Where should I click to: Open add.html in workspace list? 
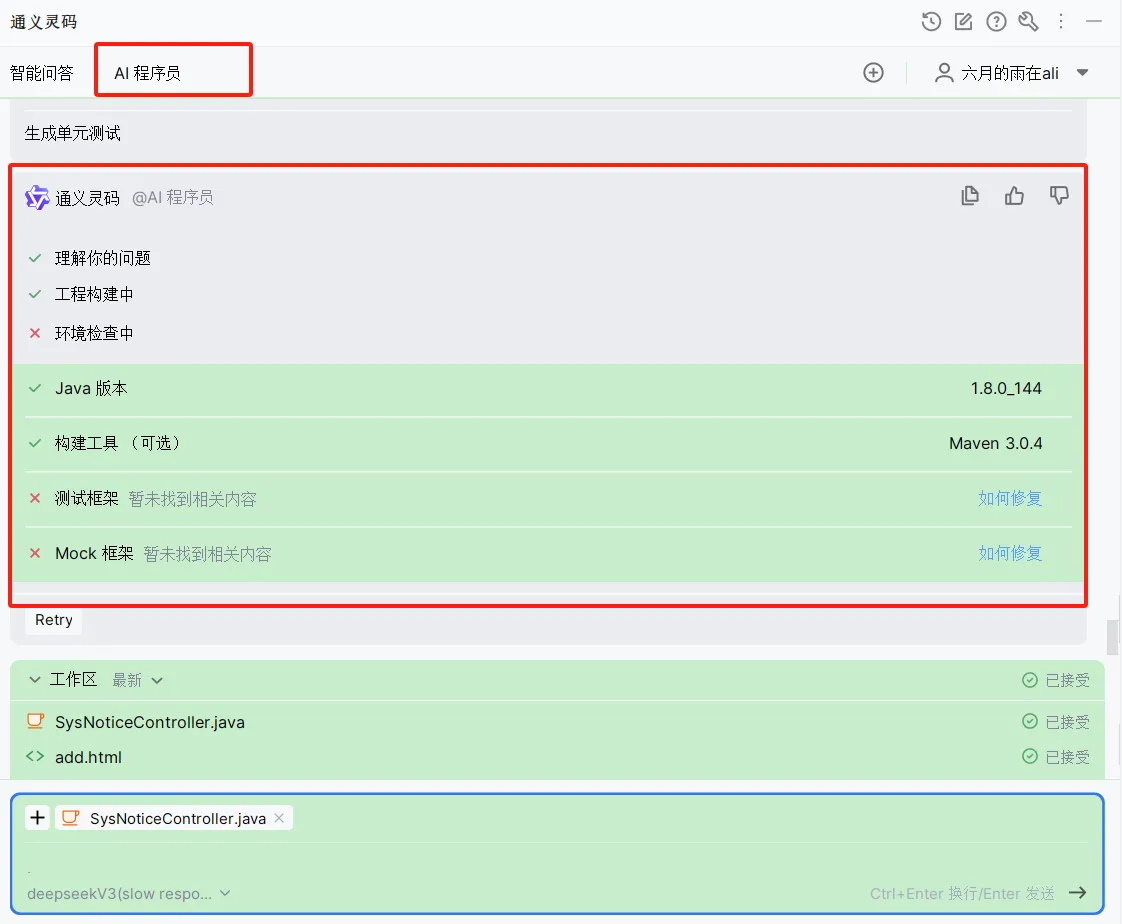(x=88, y=757)
